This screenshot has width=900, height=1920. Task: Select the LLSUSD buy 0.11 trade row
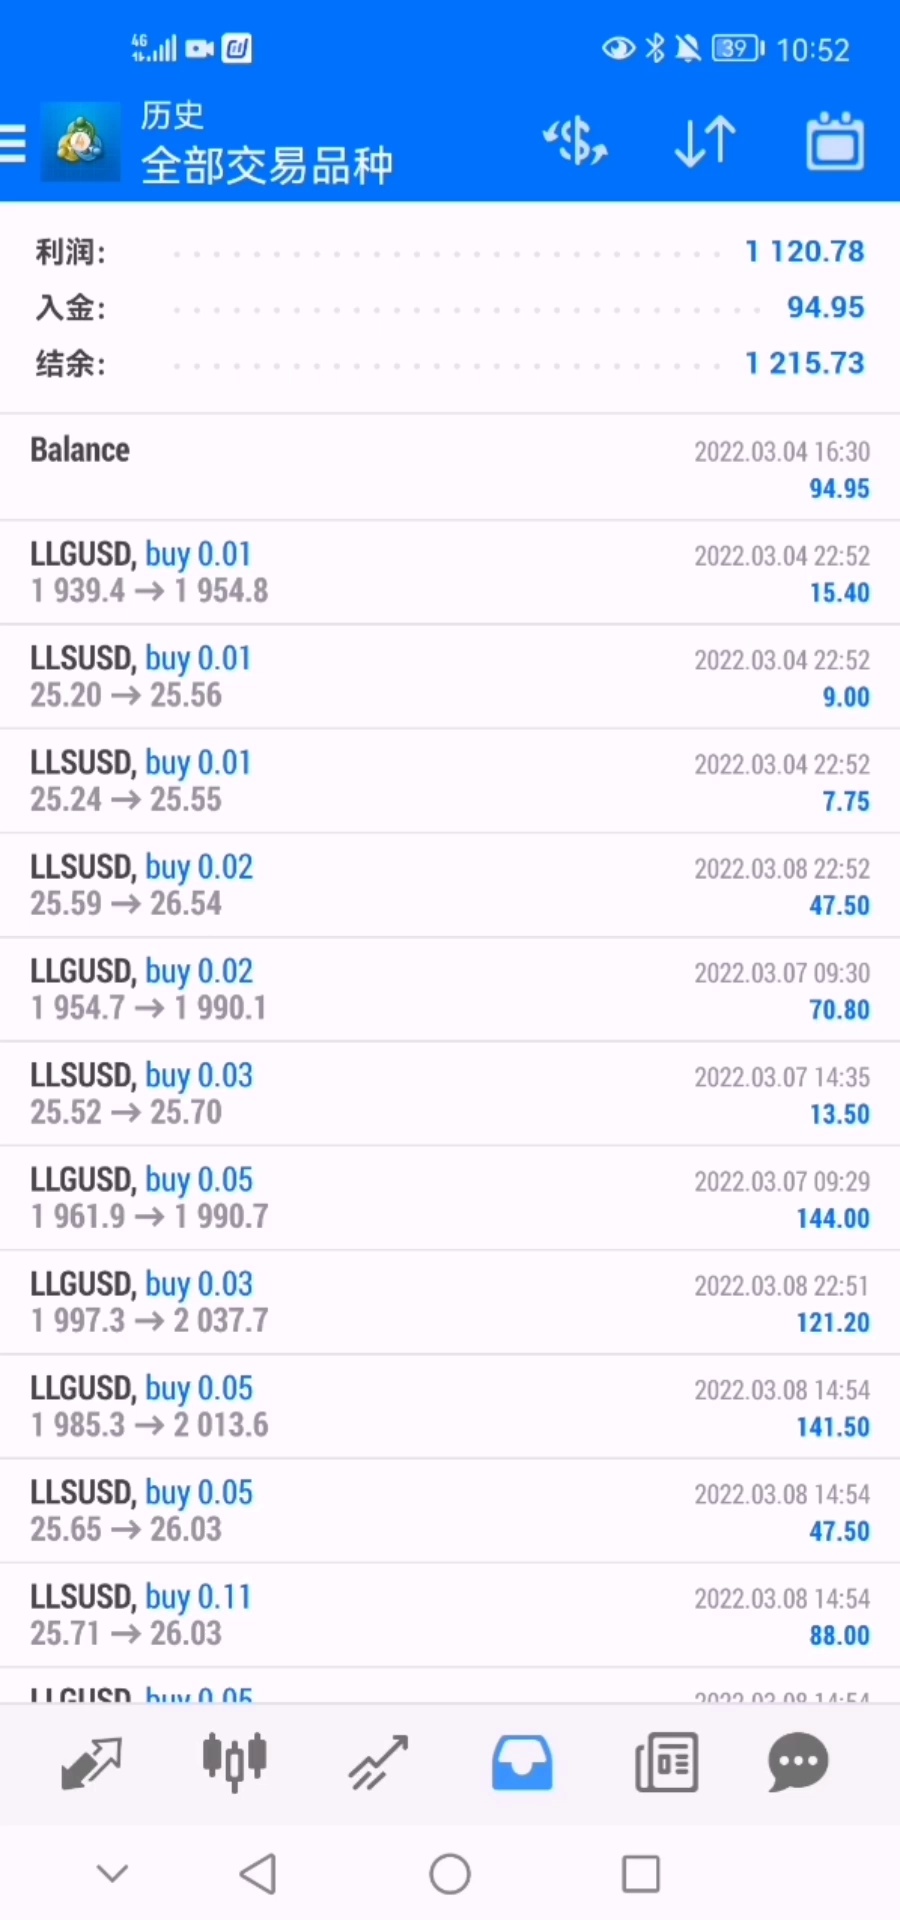450,1615
